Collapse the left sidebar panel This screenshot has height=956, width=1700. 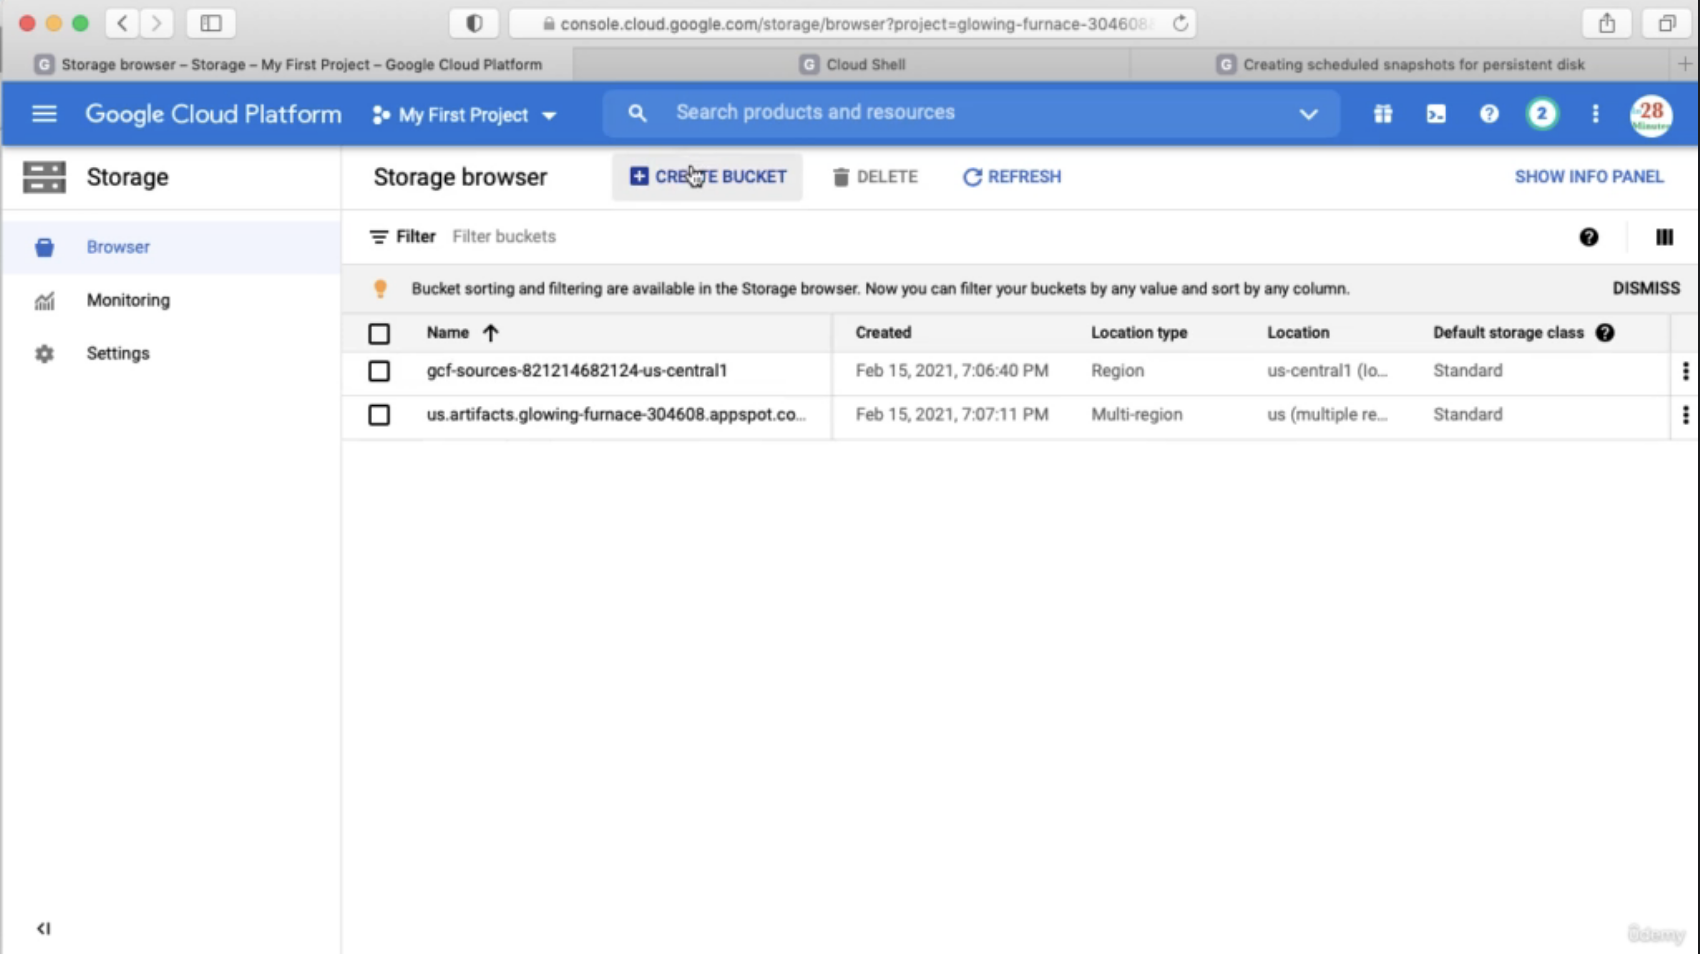pyautogui.click(x=43, y=928)
